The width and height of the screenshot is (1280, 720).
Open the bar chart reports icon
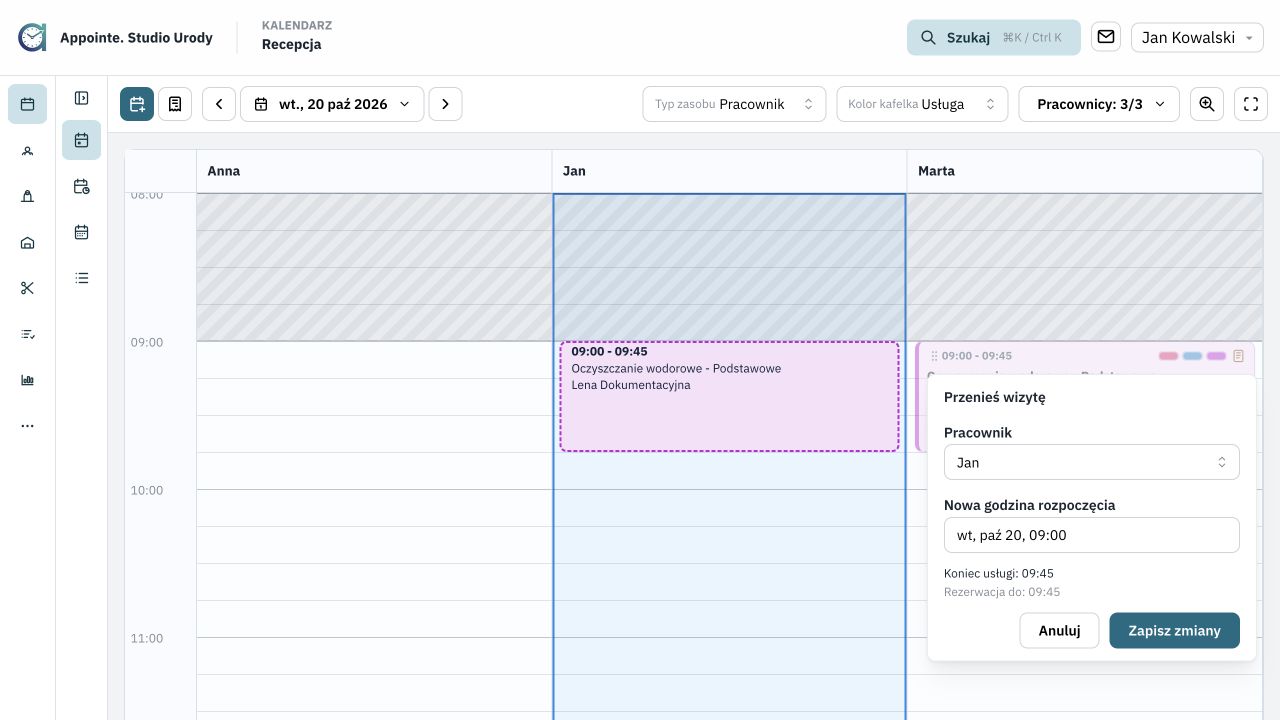27,380
